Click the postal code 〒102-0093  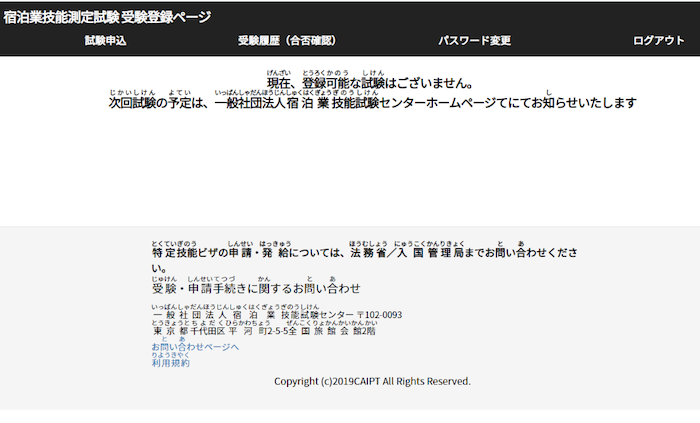pos(379,315)
